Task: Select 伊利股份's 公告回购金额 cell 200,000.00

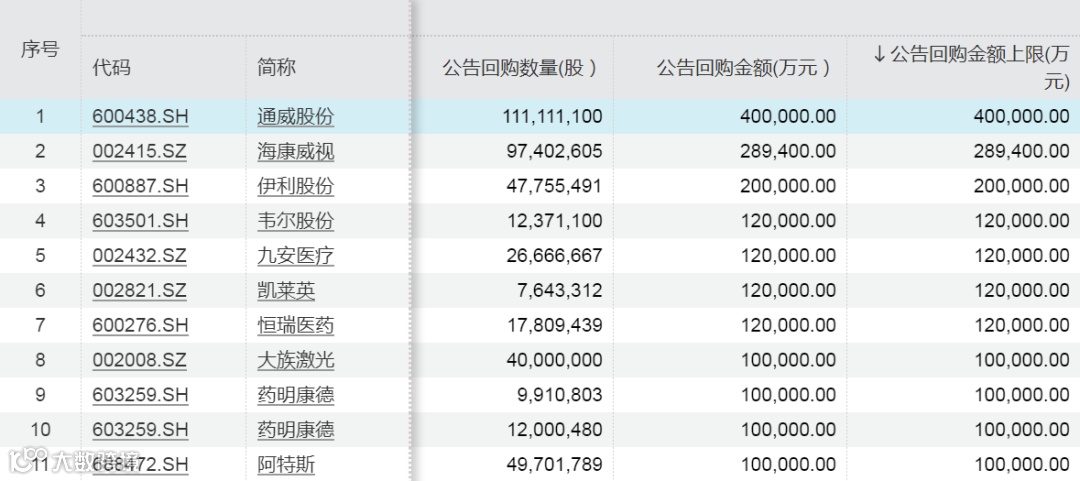Action: coord(788,186)
